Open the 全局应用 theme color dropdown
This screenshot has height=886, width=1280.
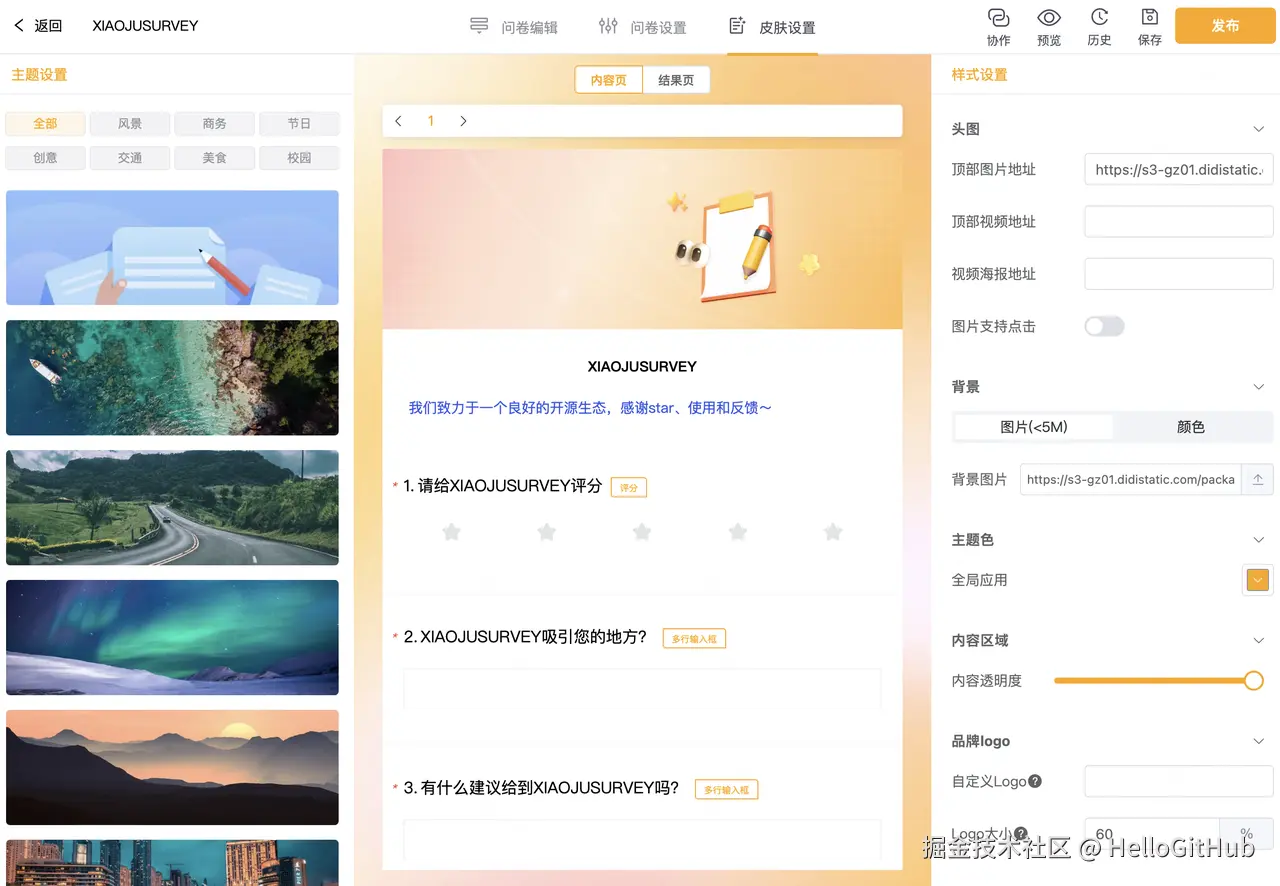(x=1257, y=580)
